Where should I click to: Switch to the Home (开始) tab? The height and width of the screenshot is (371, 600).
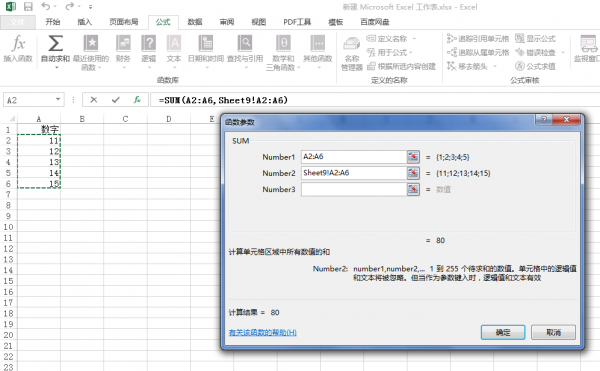pyautogui.click(x=53, y=22)
